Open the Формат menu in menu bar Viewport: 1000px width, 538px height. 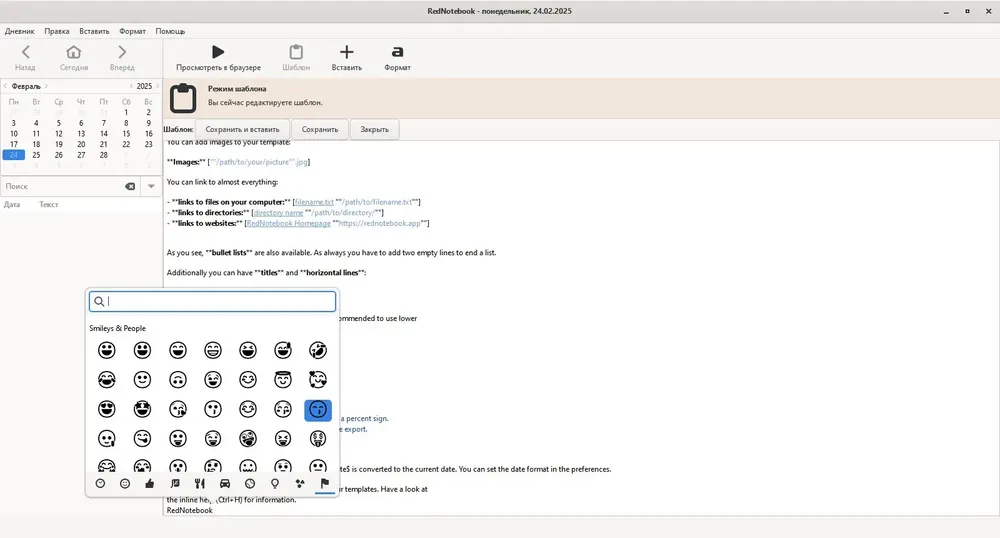click(x=133, y=31)
